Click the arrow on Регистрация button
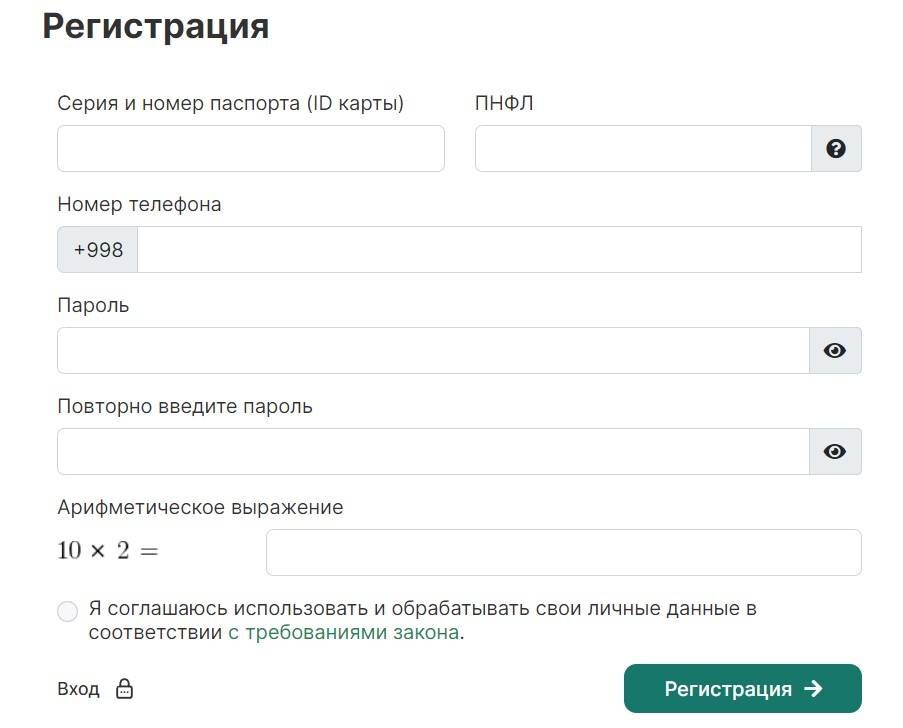Image resolution: width=903 pixels, height=728 pixels. (813, 688)
